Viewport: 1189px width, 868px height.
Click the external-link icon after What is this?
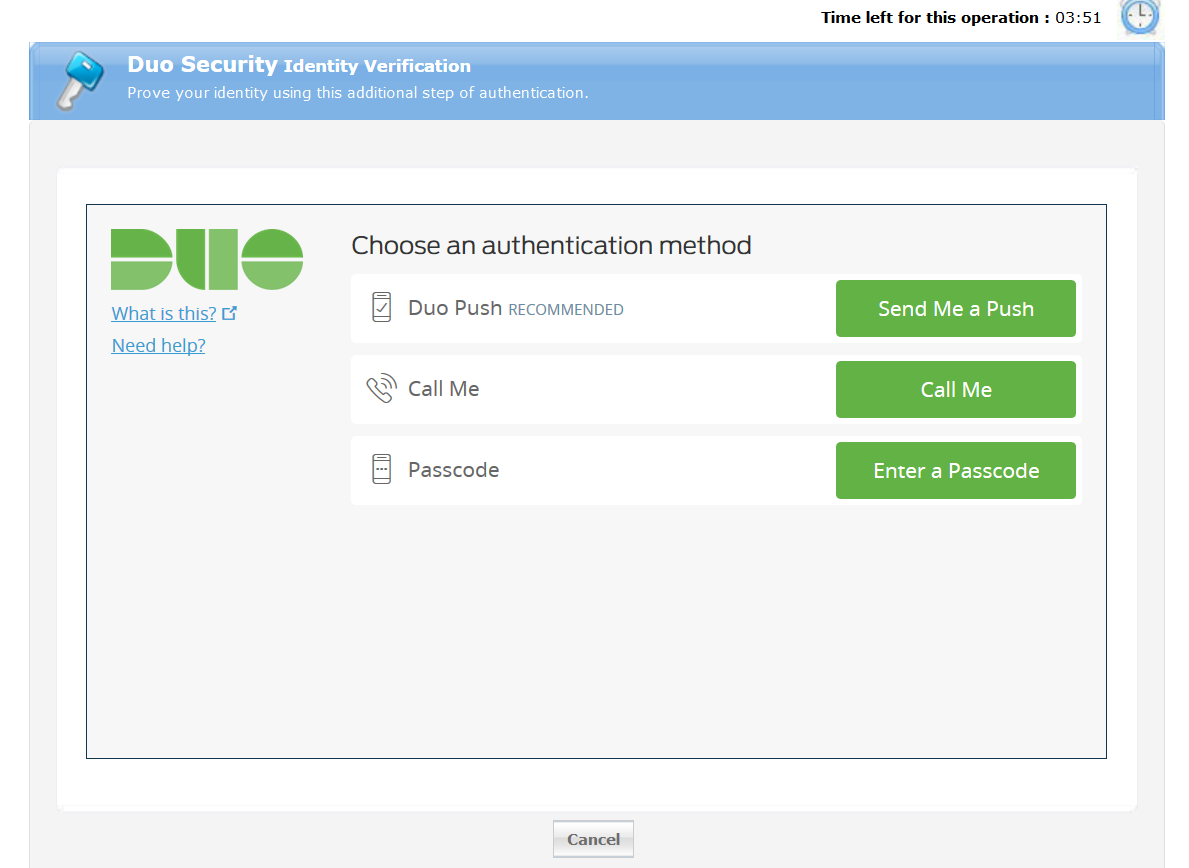(x=230, y=313)
